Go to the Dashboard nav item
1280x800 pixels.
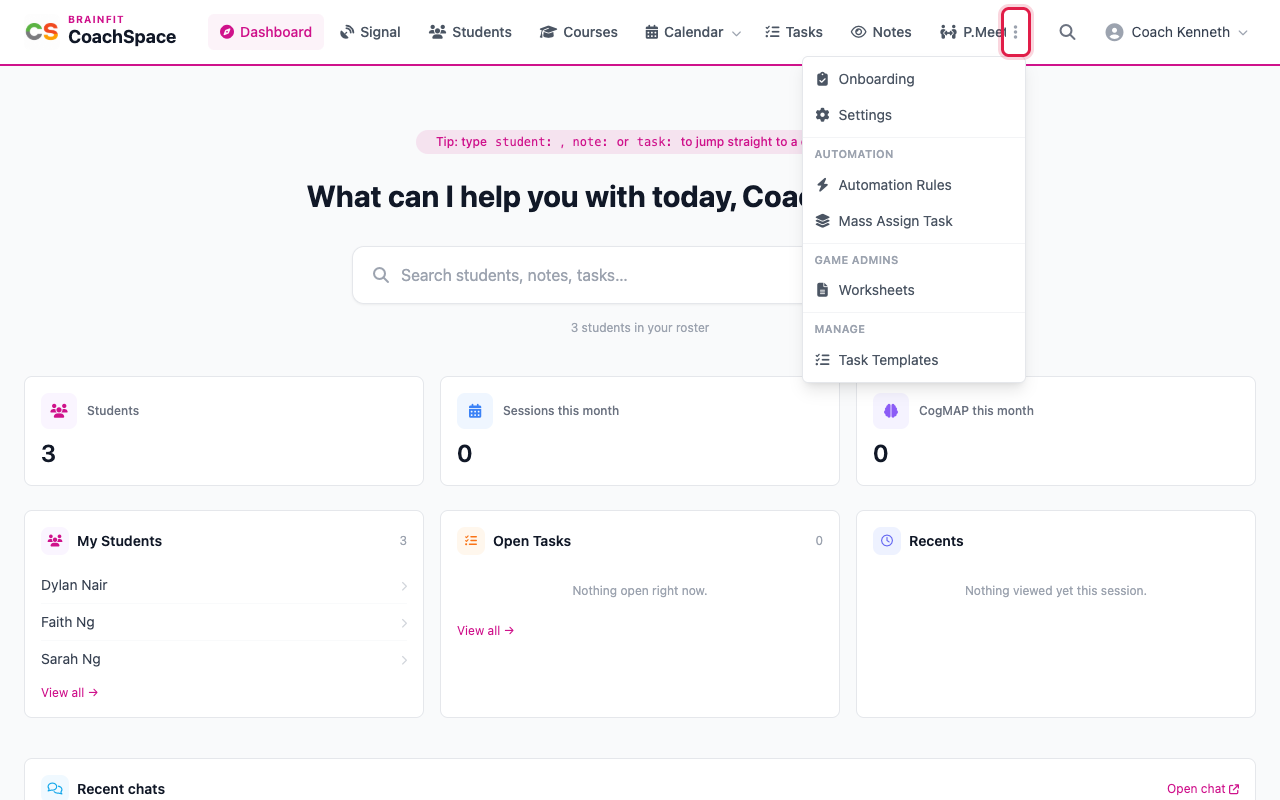266,32
